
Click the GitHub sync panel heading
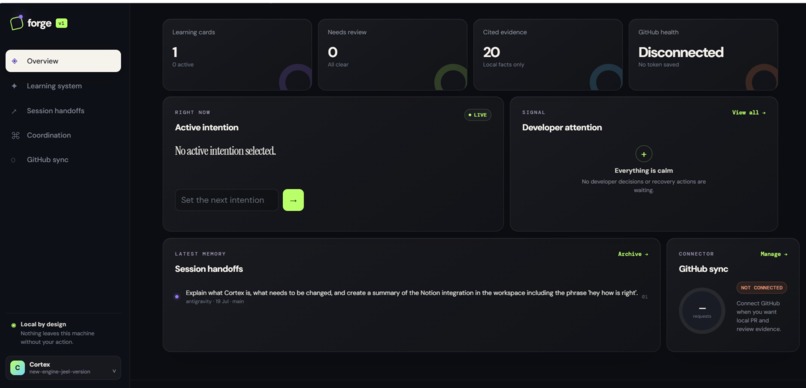point(703,269)
